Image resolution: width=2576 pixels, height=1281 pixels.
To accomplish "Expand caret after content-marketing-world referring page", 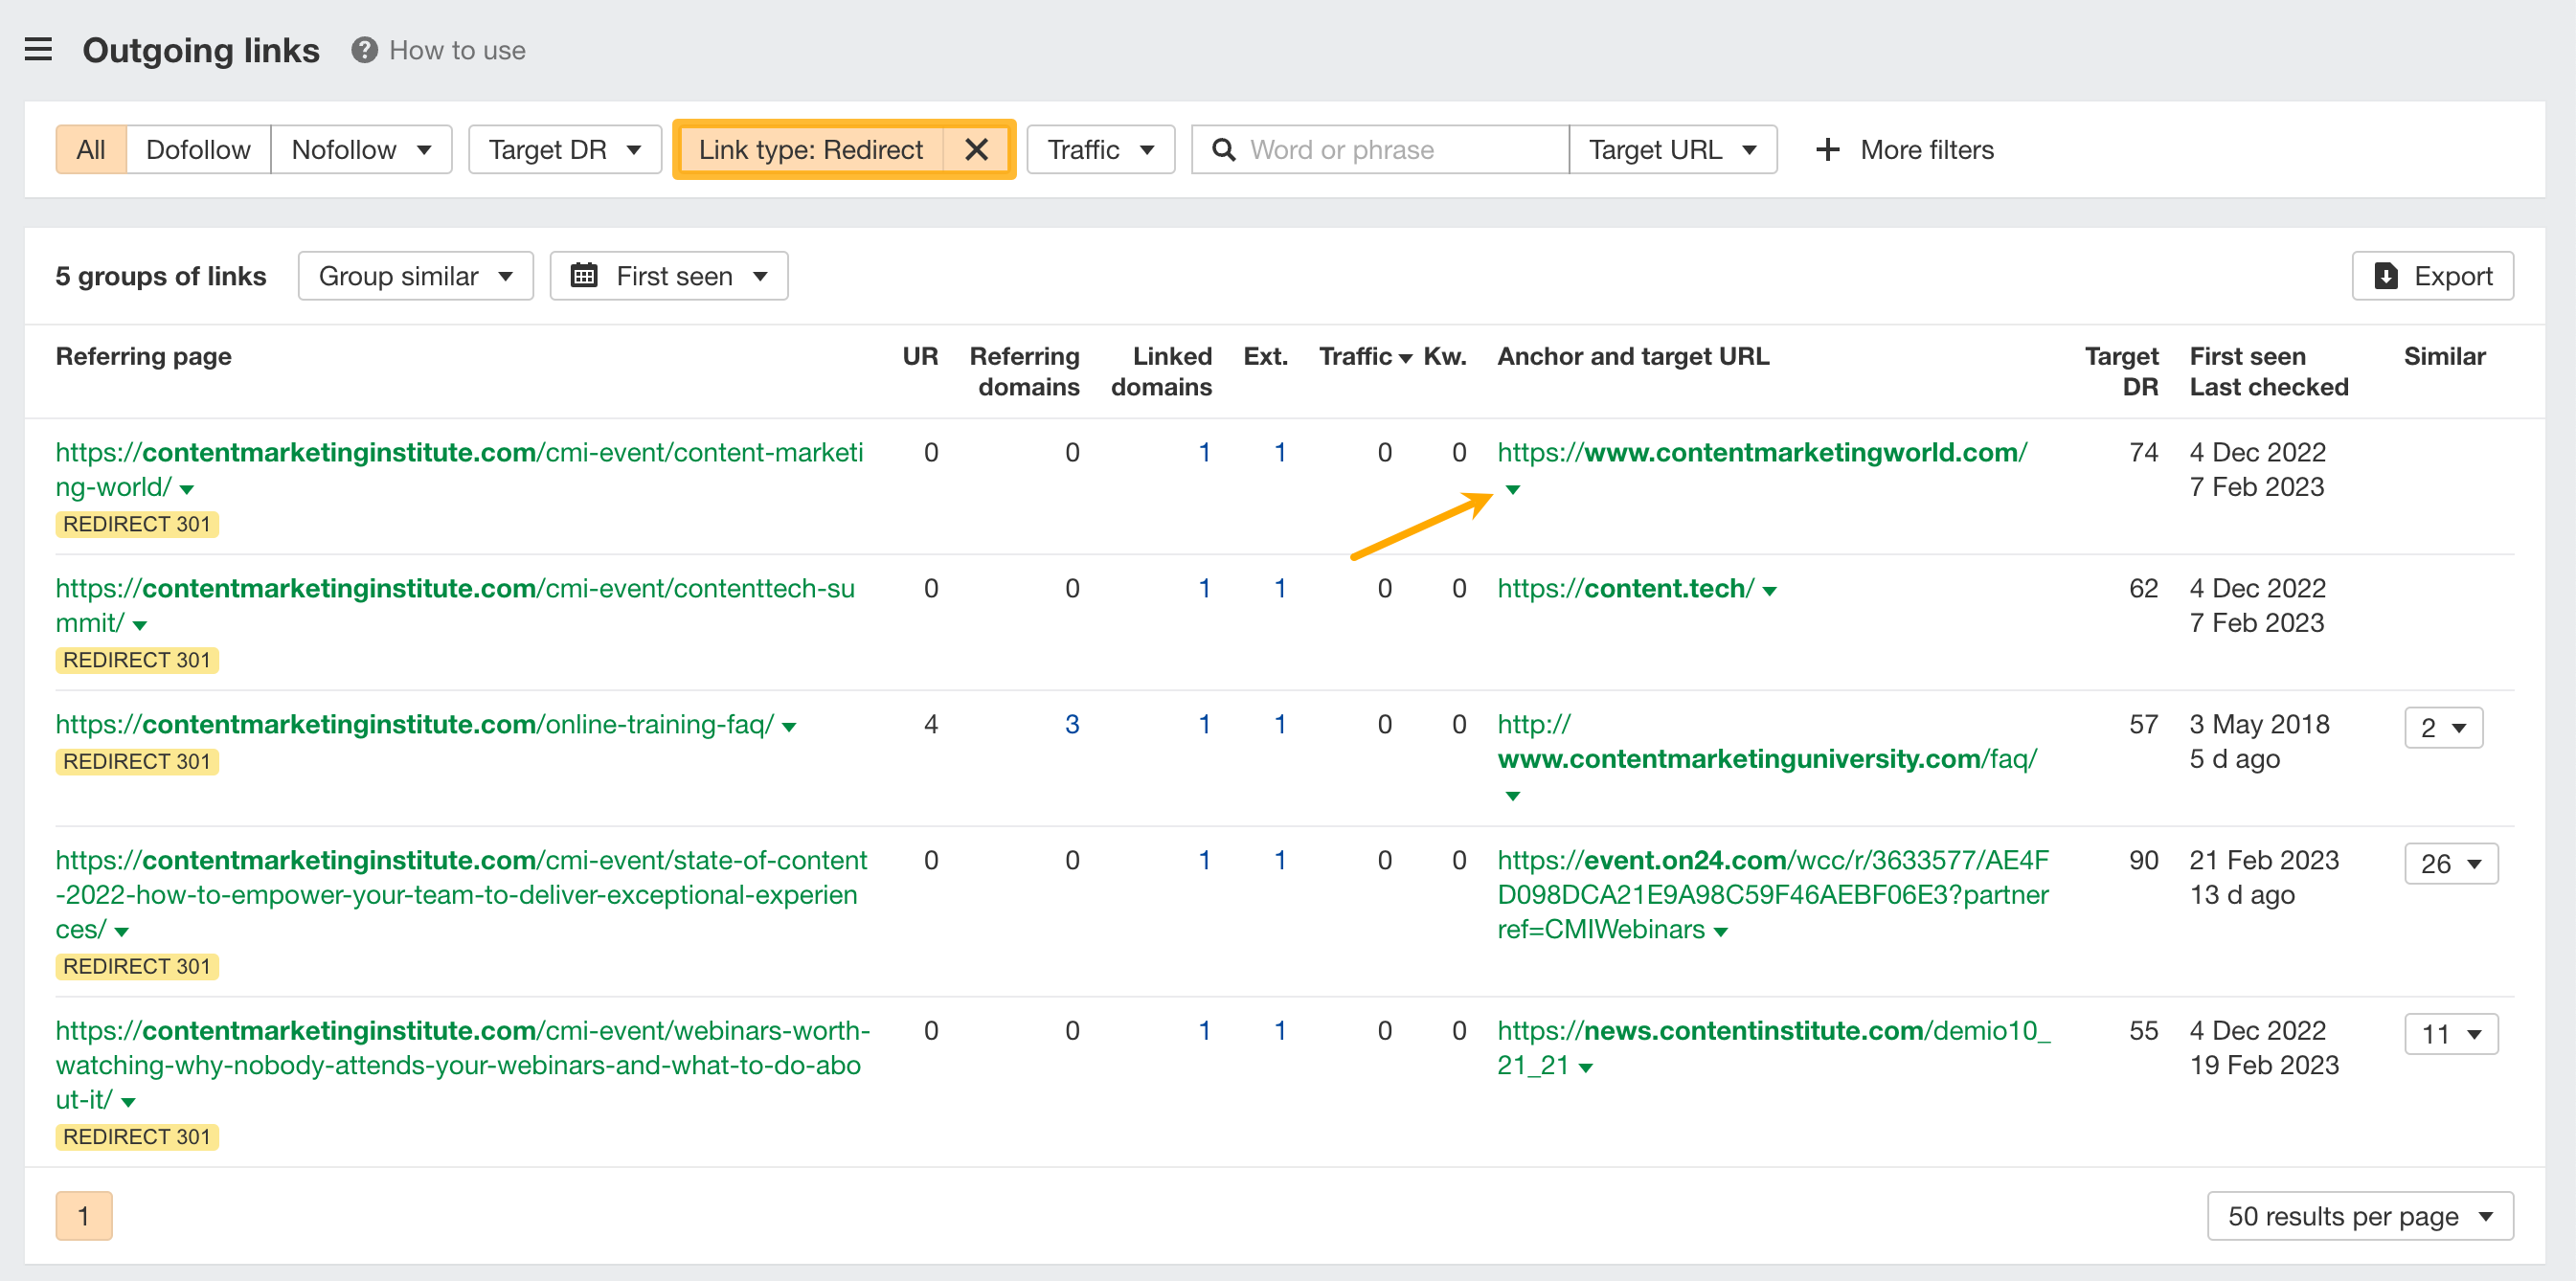I will (x=187, y=489).
